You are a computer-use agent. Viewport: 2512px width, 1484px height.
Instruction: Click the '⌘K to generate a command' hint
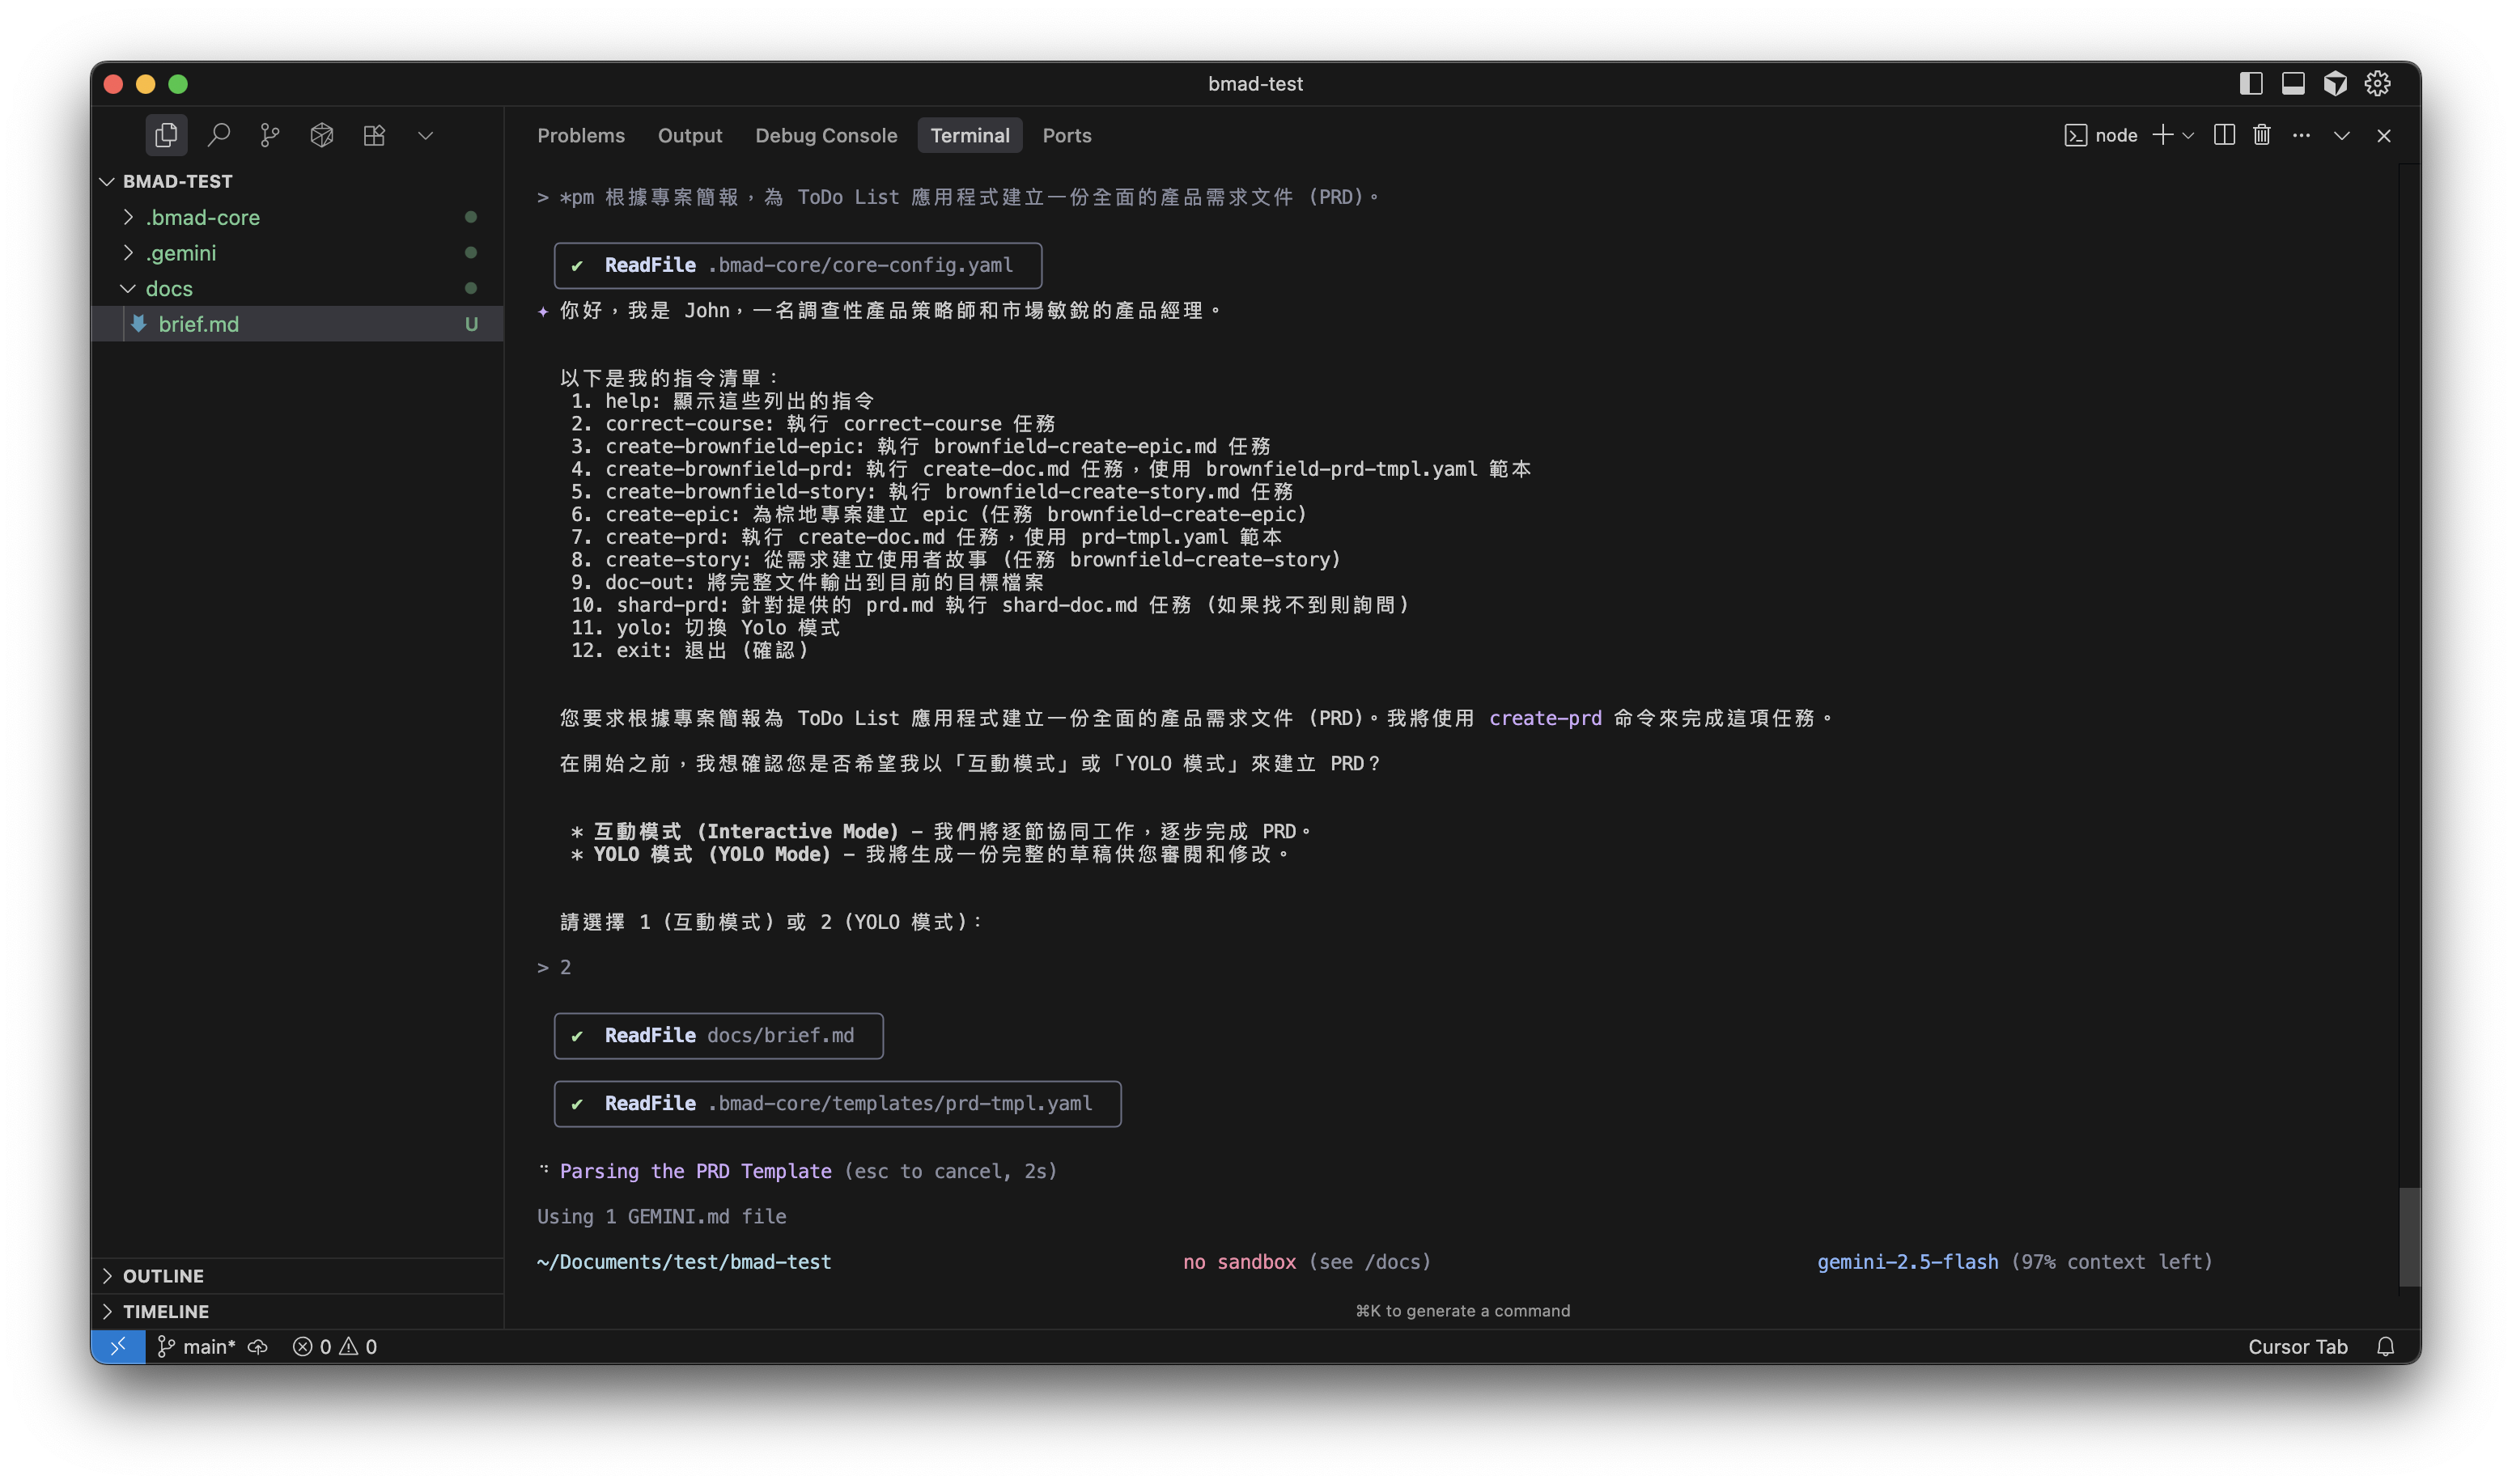pos(1462,1310)
